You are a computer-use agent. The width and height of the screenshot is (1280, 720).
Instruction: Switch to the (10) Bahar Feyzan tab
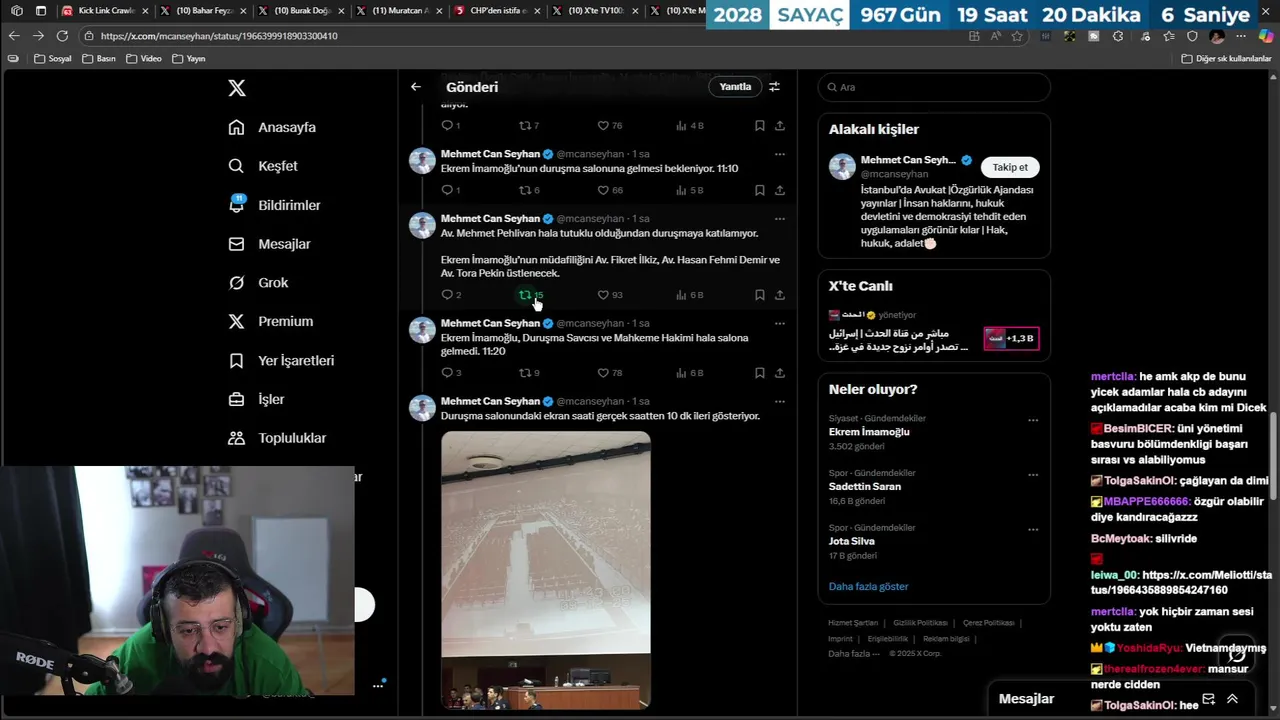point(203,11)
